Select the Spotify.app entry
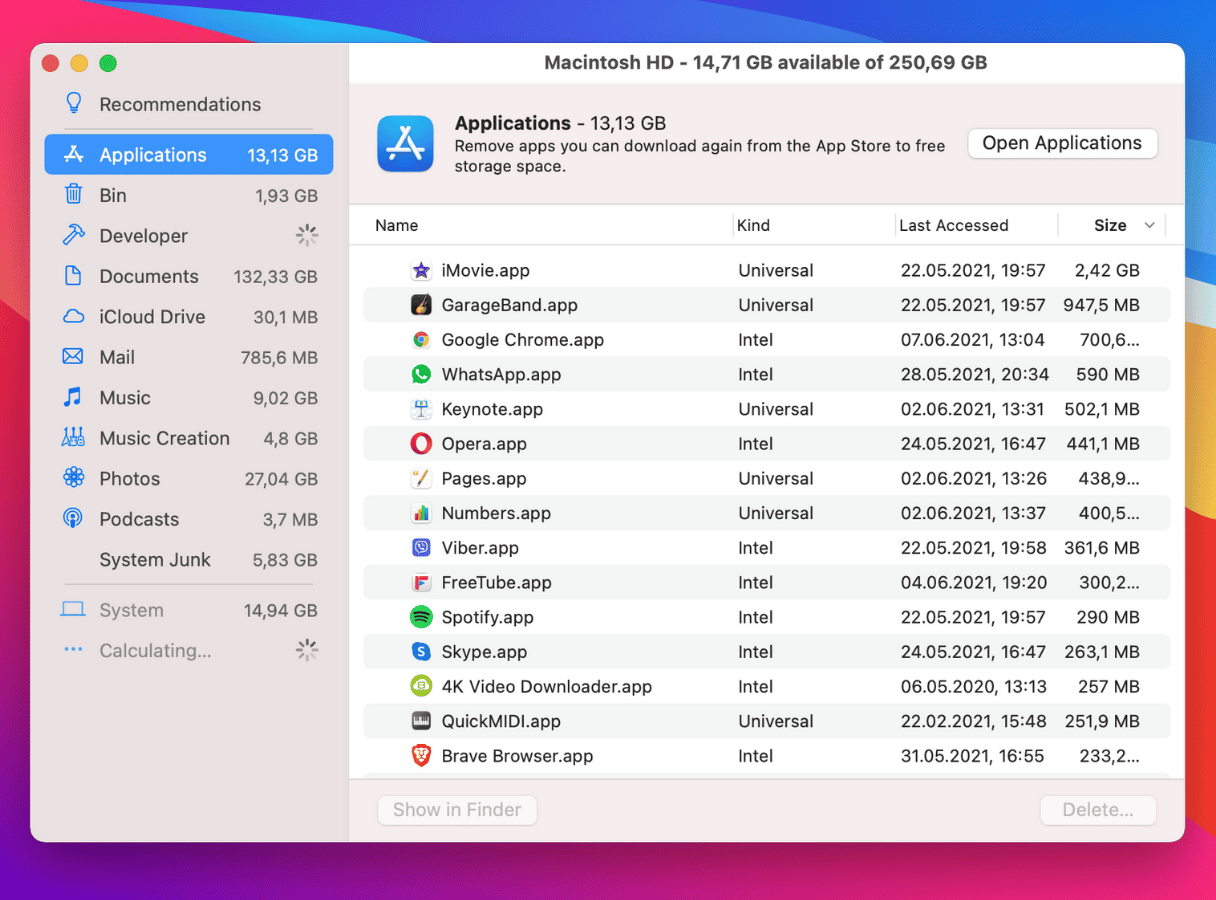Image resolution: width=1216 pixels, height=900 pixels. [x=488, y=617]
